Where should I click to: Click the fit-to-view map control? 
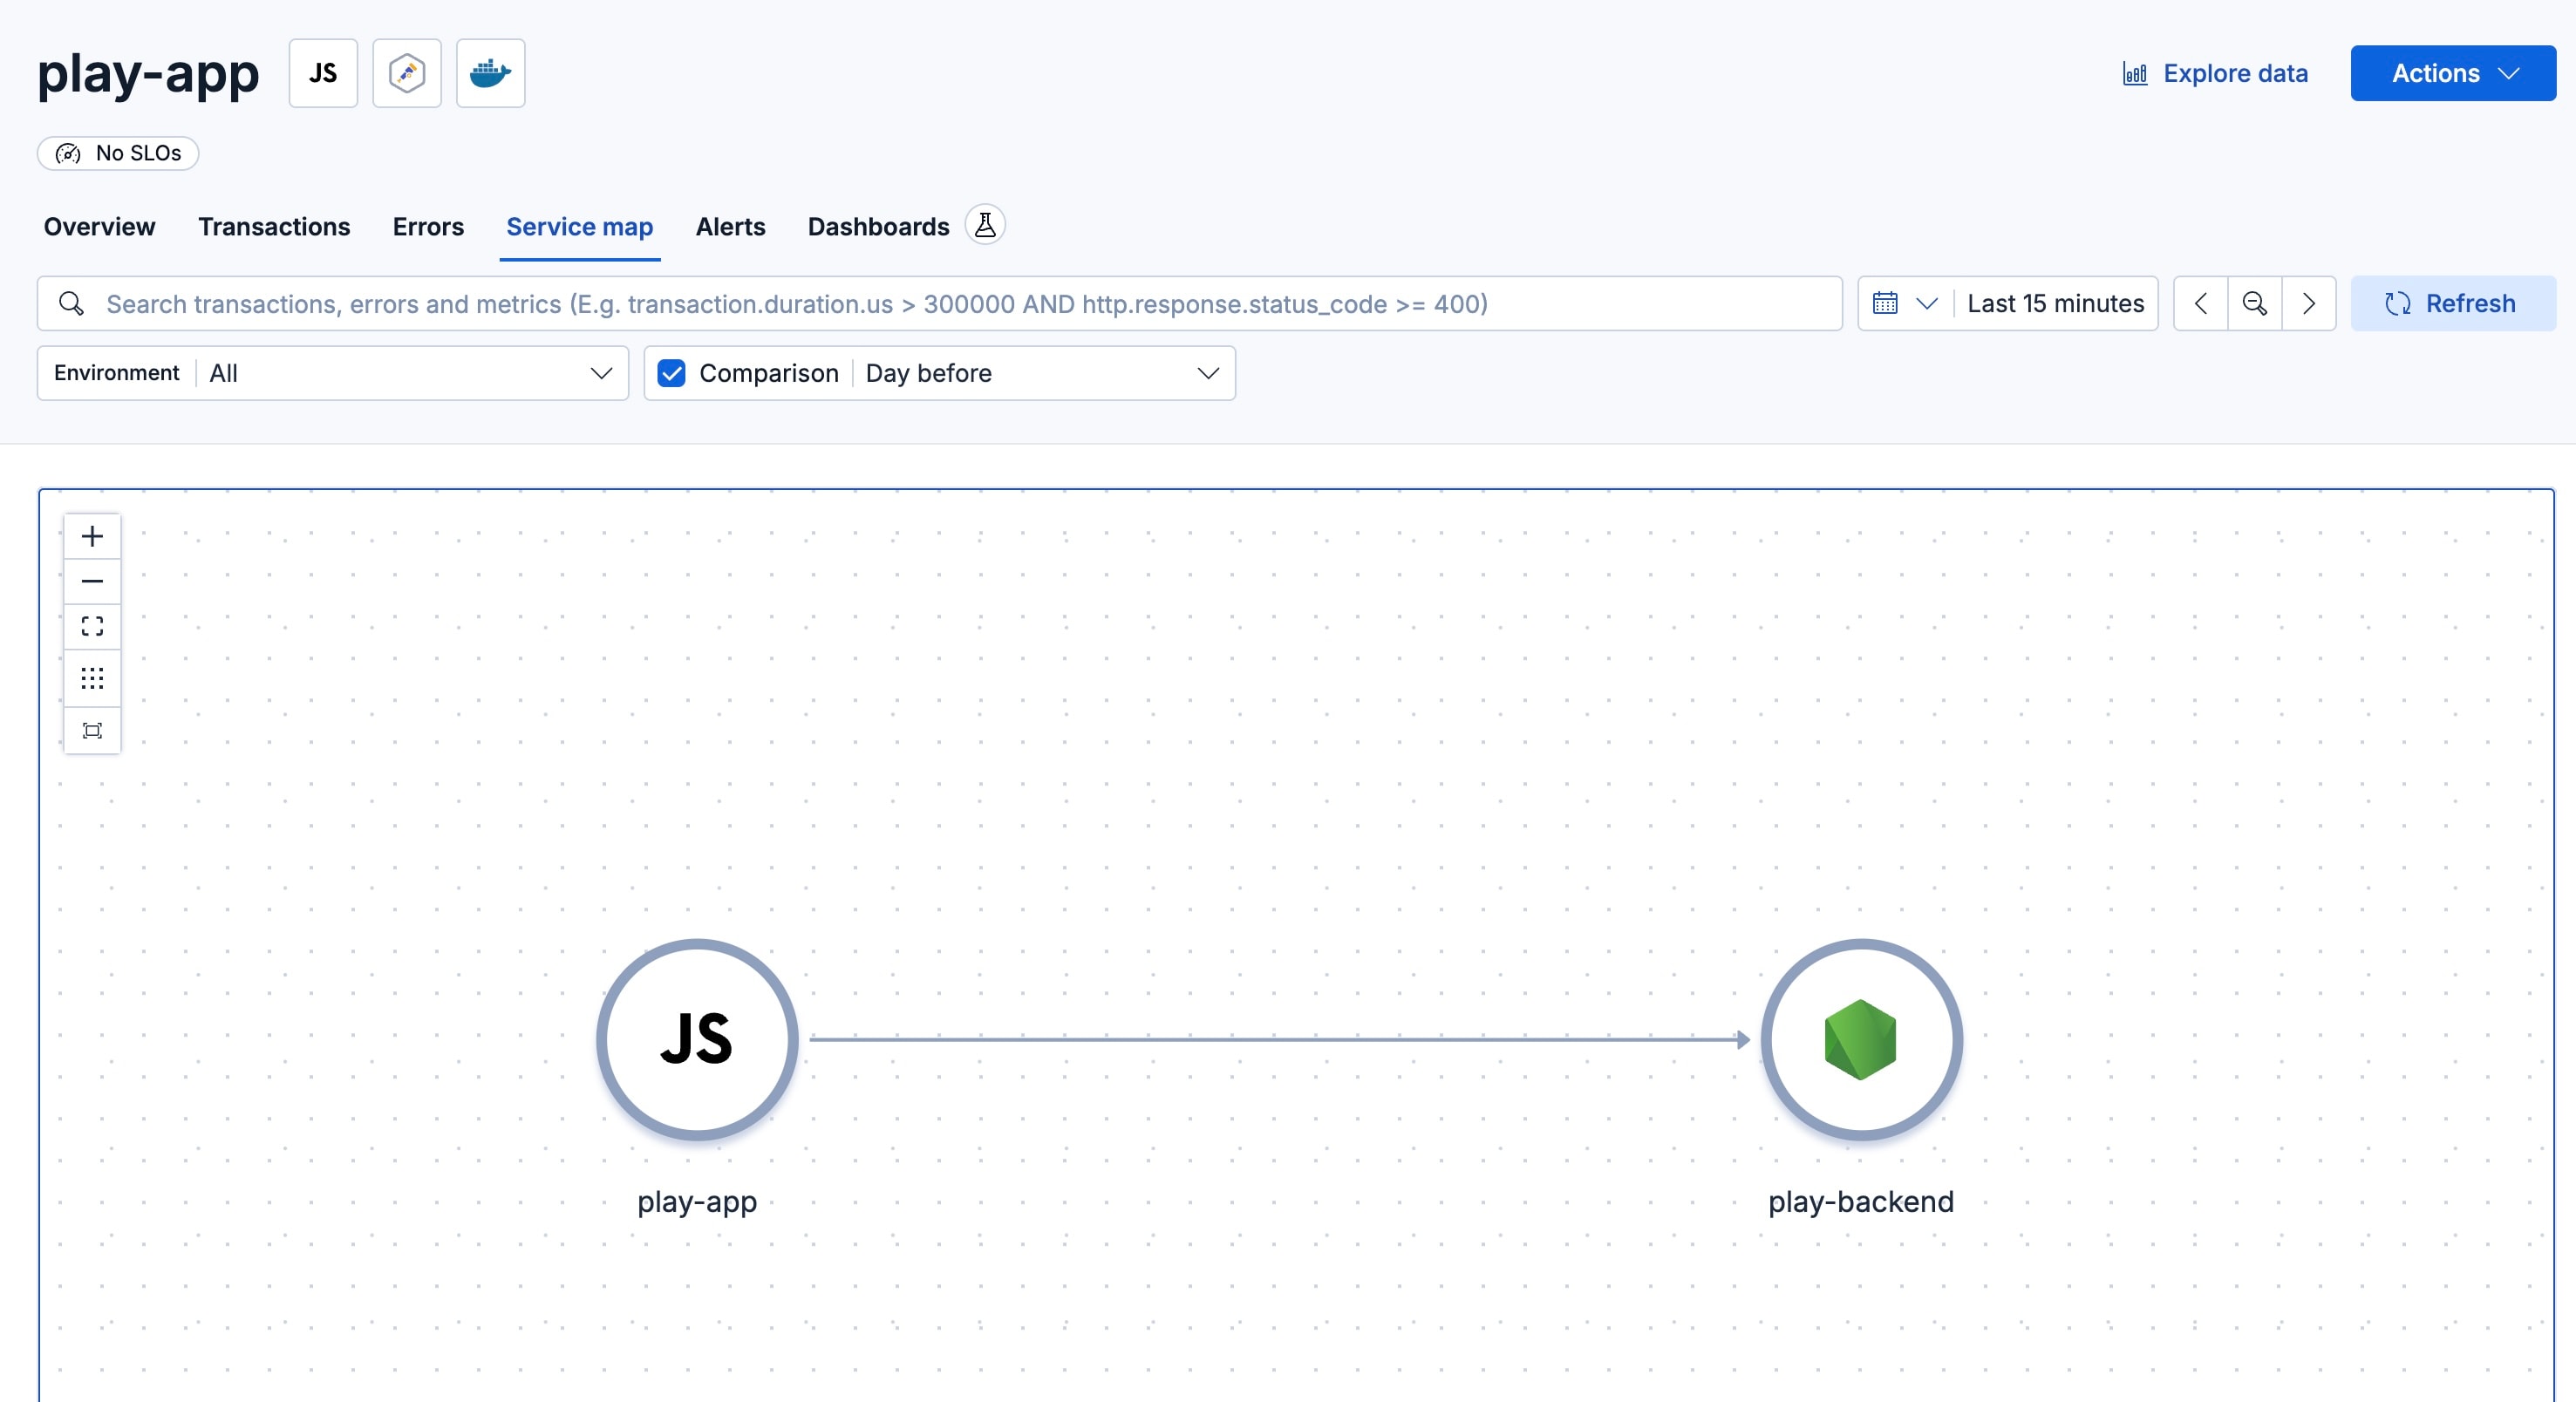pos(92,627)
